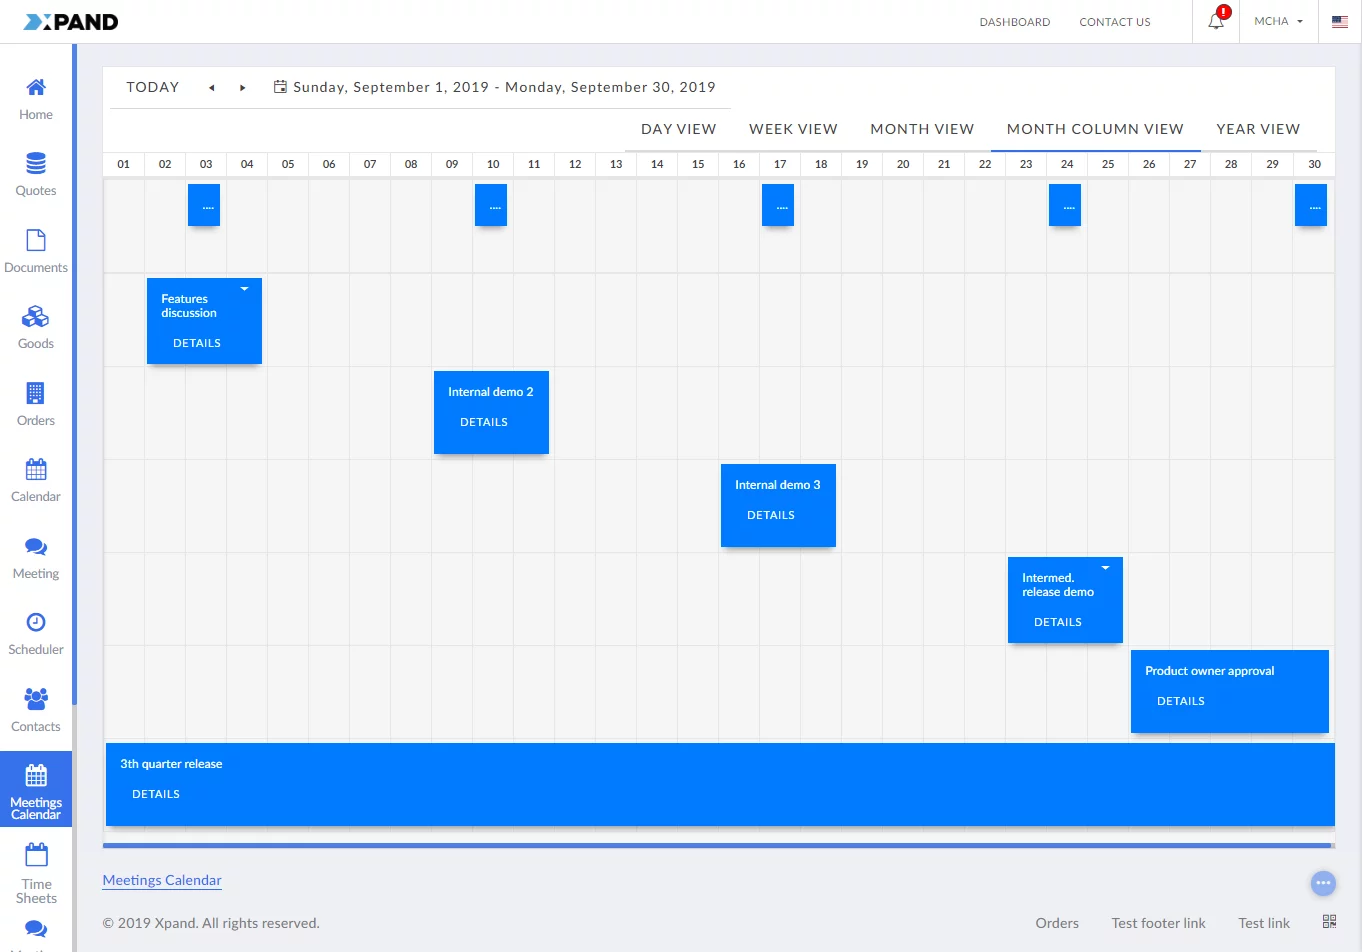This screenshot has width=1362, height=952.
Task: Open the Goods section icon
Action: coord(36,317)
